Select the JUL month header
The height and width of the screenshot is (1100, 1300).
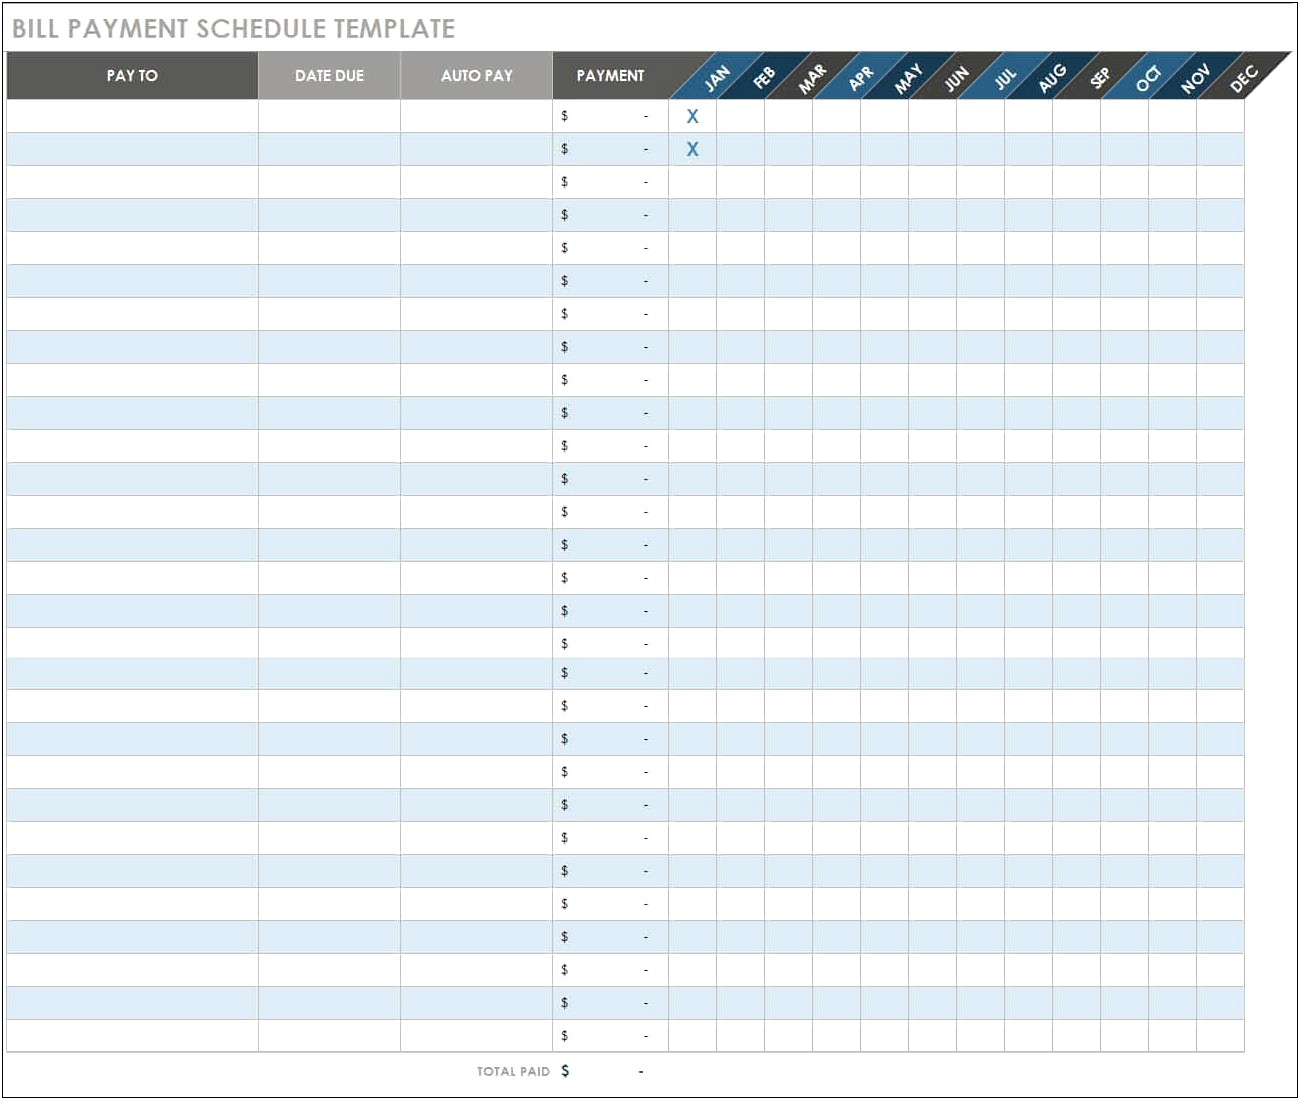click(x=1004, y=77)
